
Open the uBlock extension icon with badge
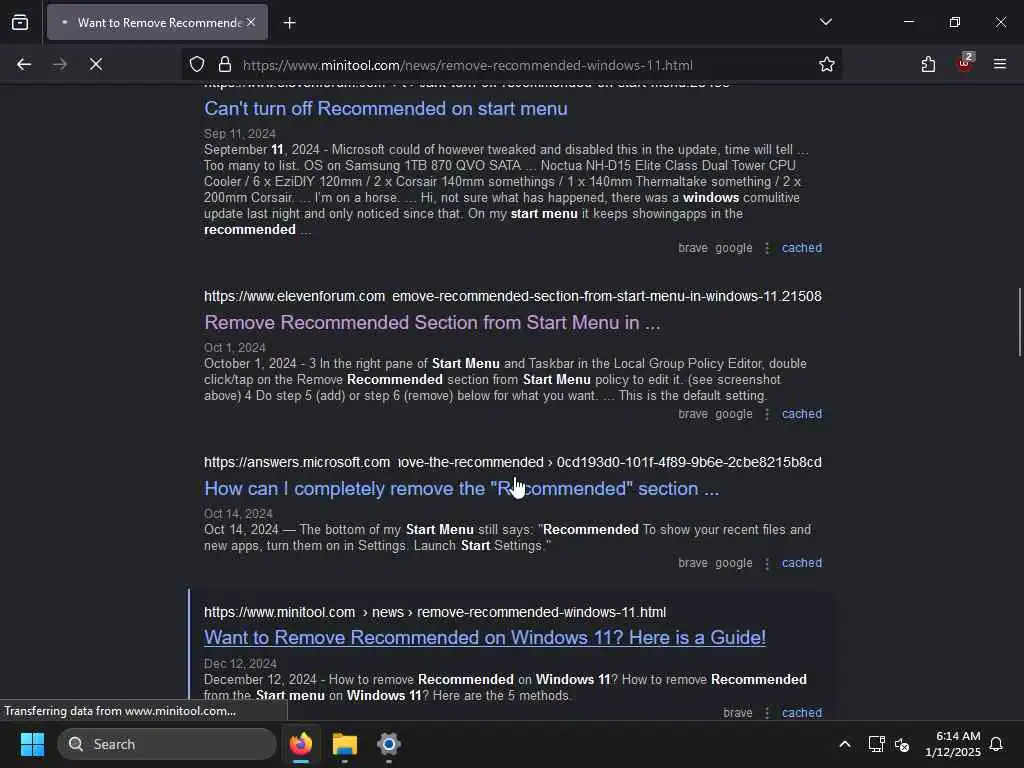click(964, 63)
